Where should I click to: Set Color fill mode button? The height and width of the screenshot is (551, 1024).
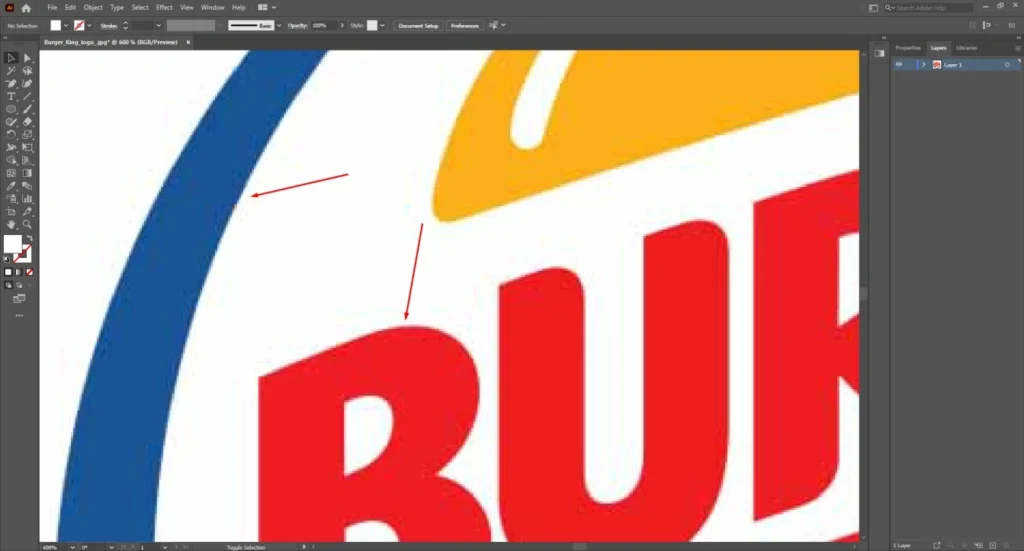click(8, 272)
